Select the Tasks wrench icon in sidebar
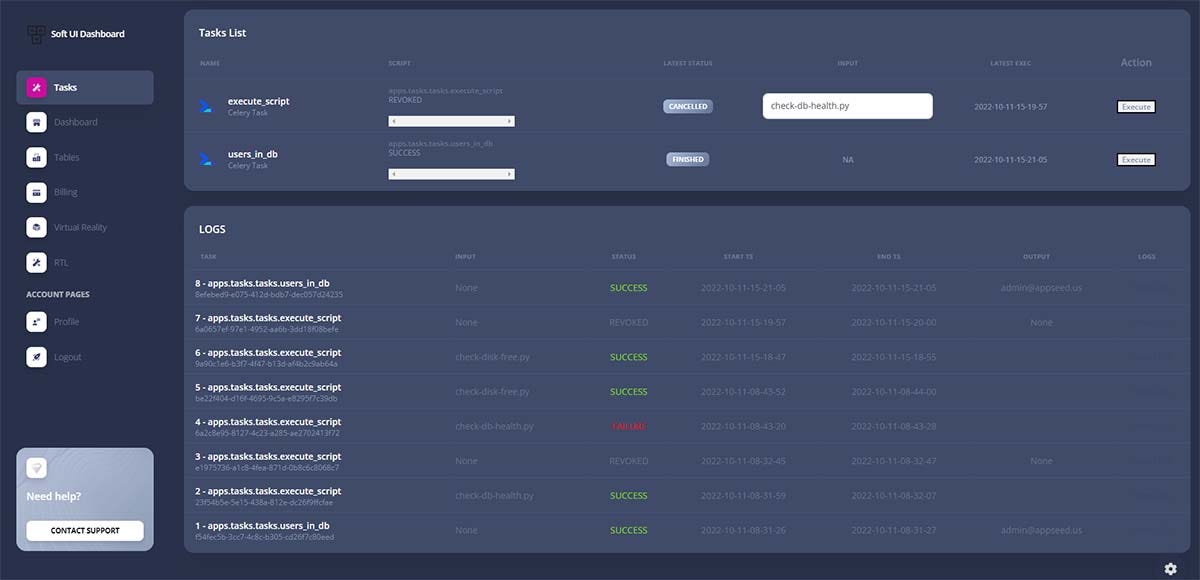 [x=35, y=87]
